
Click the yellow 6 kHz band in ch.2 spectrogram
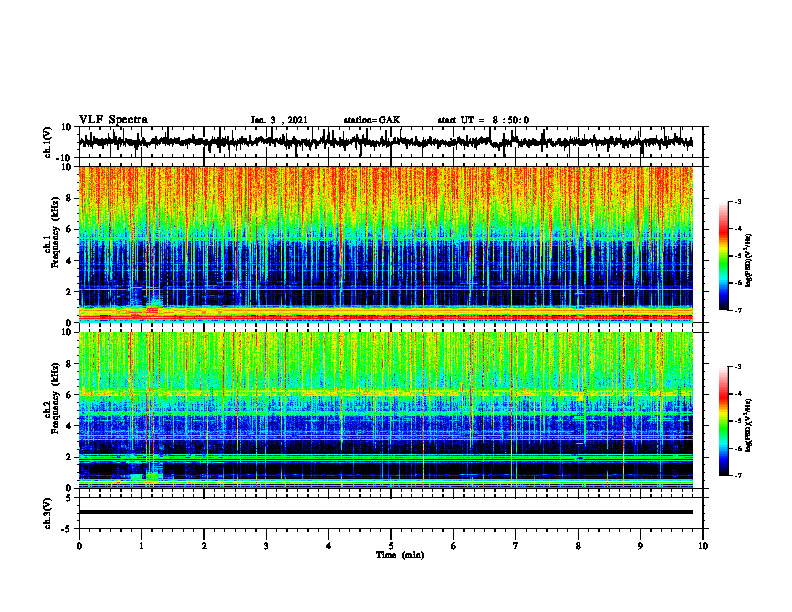click(385, 392)
